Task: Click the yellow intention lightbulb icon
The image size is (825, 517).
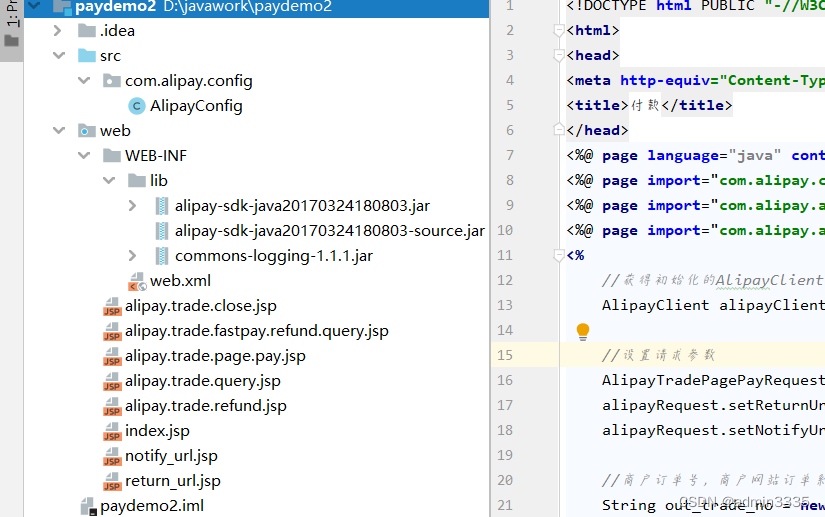Action: click(582, 331)
